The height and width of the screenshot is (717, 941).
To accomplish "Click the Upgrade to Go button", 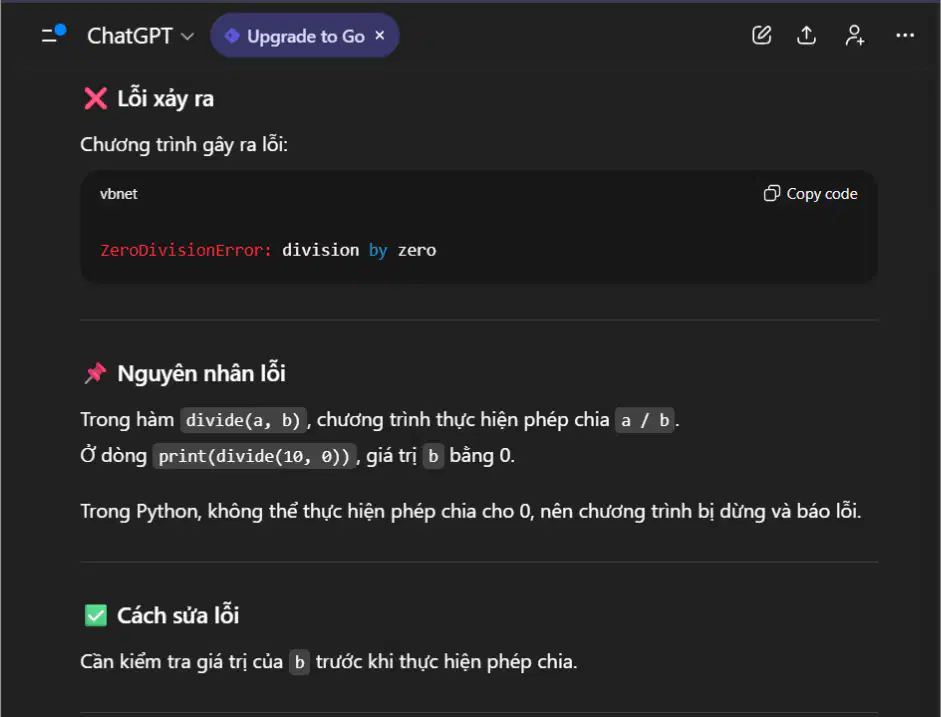I will [305, 36].
